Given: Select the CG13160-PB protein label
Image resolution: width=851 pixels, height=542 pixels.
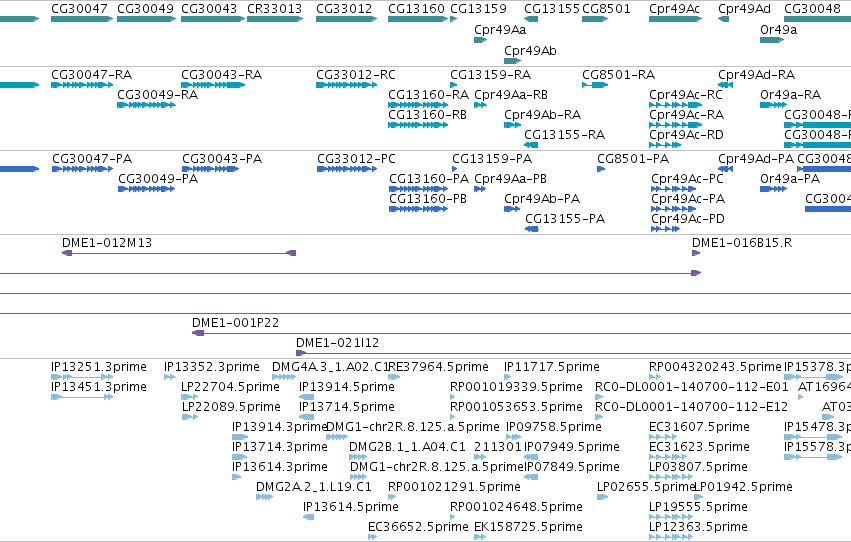Looking at the screenshot, I should click(x=428, y=199).
